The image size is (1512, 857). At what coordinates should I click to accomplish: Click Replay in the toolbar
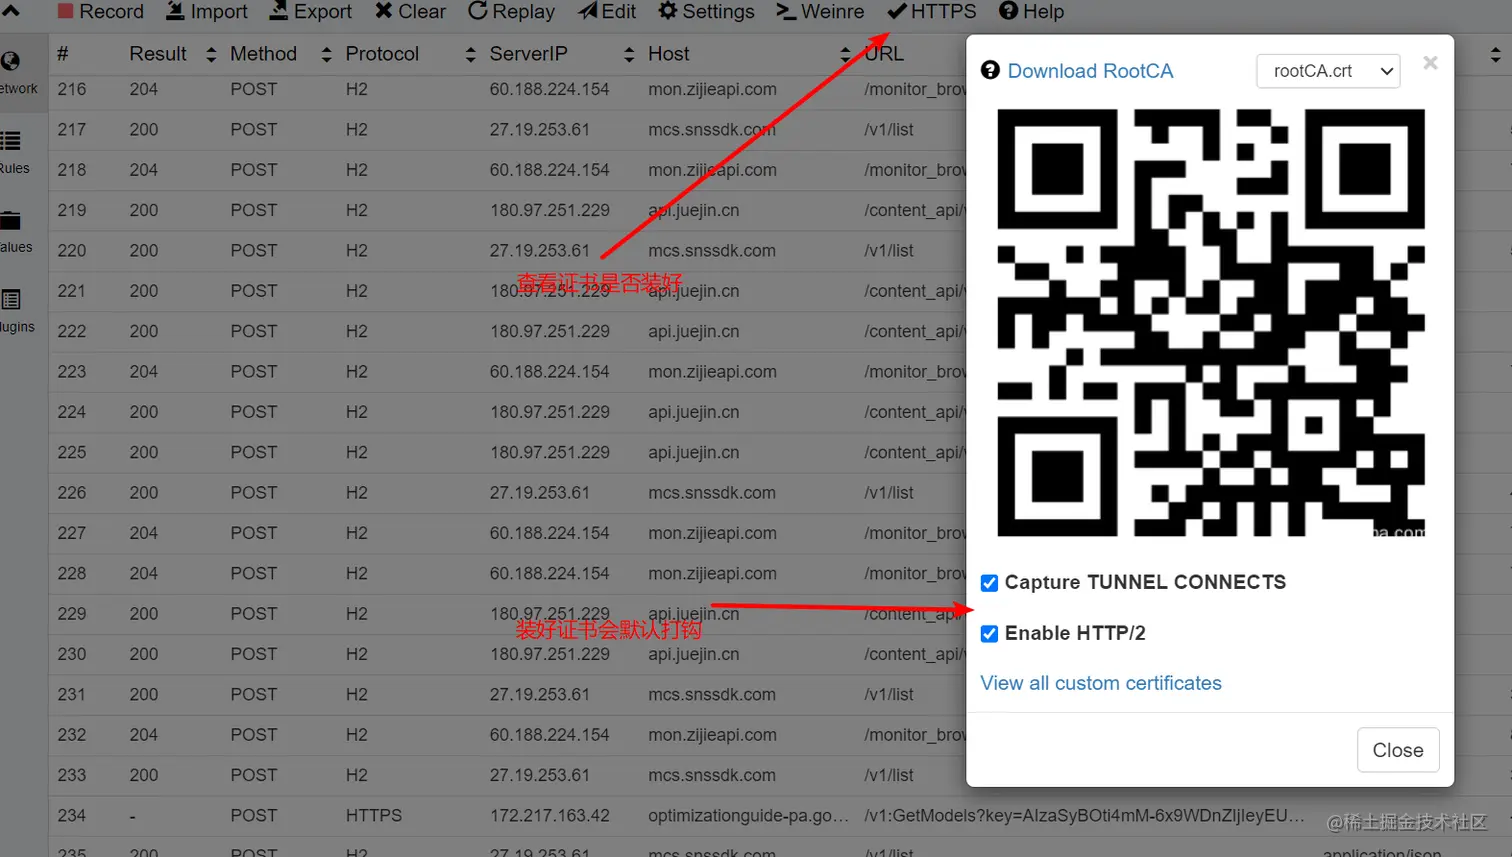tap(511, 12)
